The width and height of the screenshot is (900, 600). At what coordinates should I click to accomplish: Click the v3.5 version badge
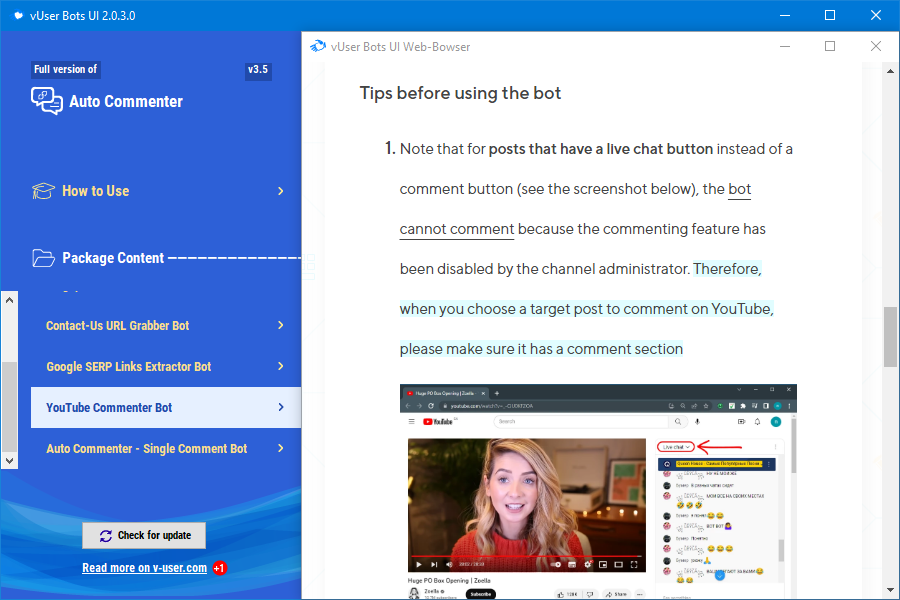click(x=258, y=69)
